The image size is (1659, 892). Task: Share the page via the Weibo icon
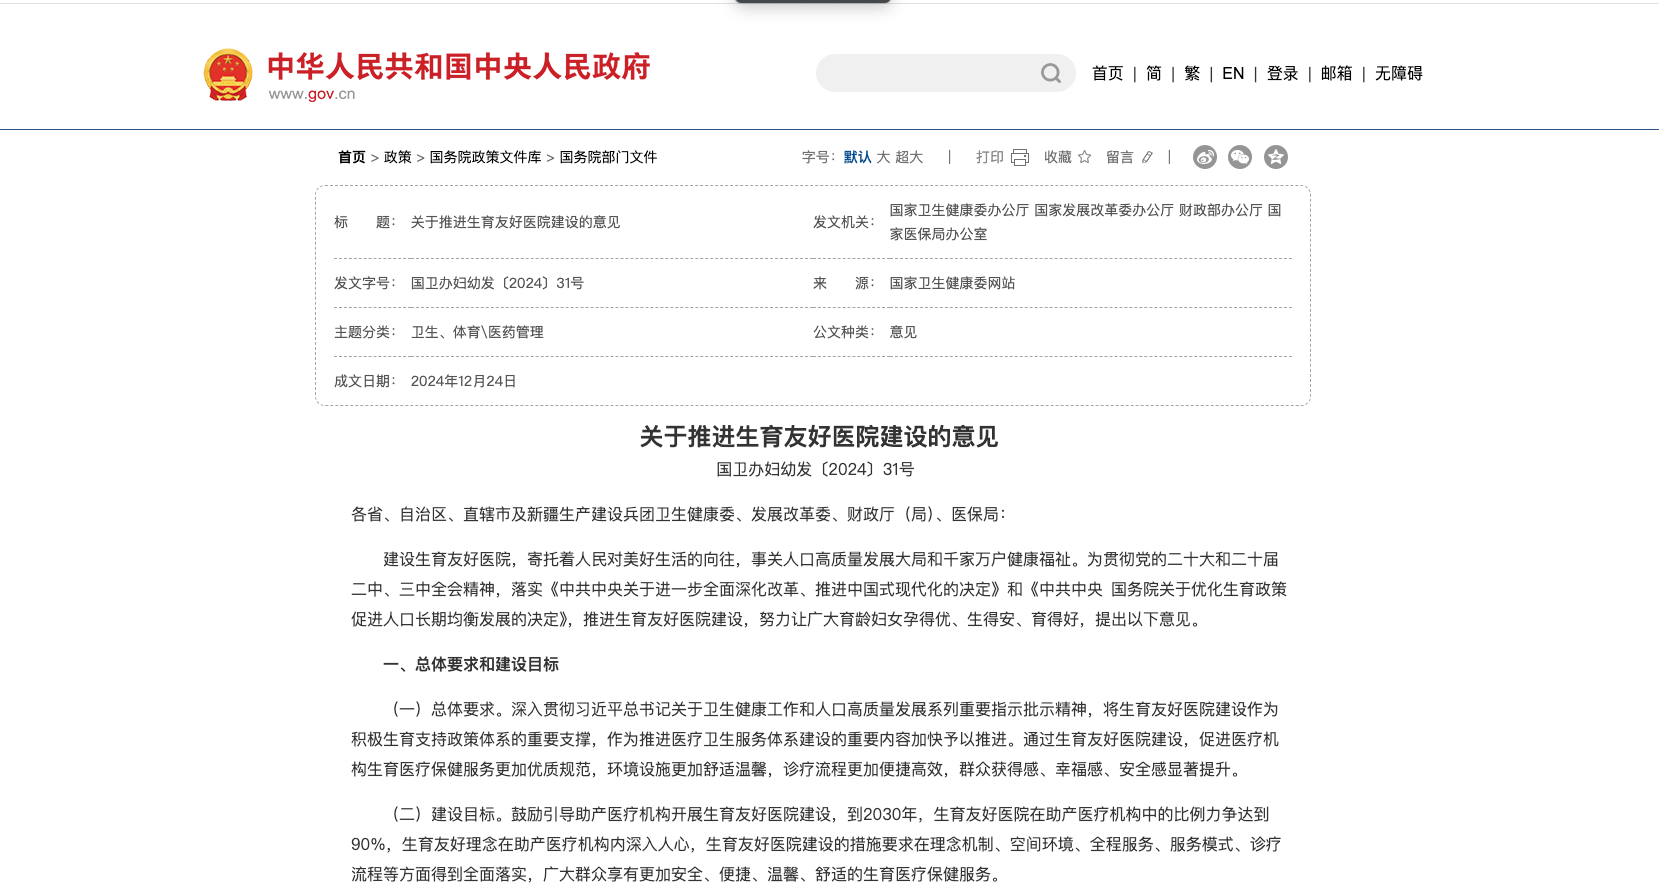click(1205, 157)
